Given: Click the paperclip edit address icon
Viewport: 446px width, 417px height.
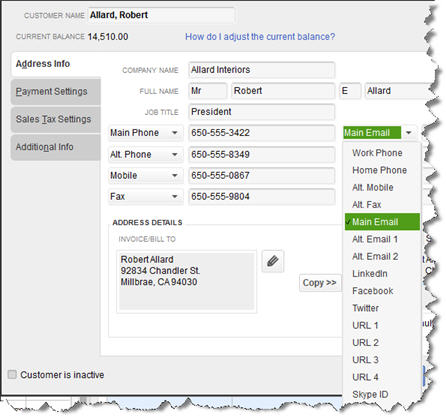Looking at the screenshot, I should pyautogui.click(x=273, y=261).
